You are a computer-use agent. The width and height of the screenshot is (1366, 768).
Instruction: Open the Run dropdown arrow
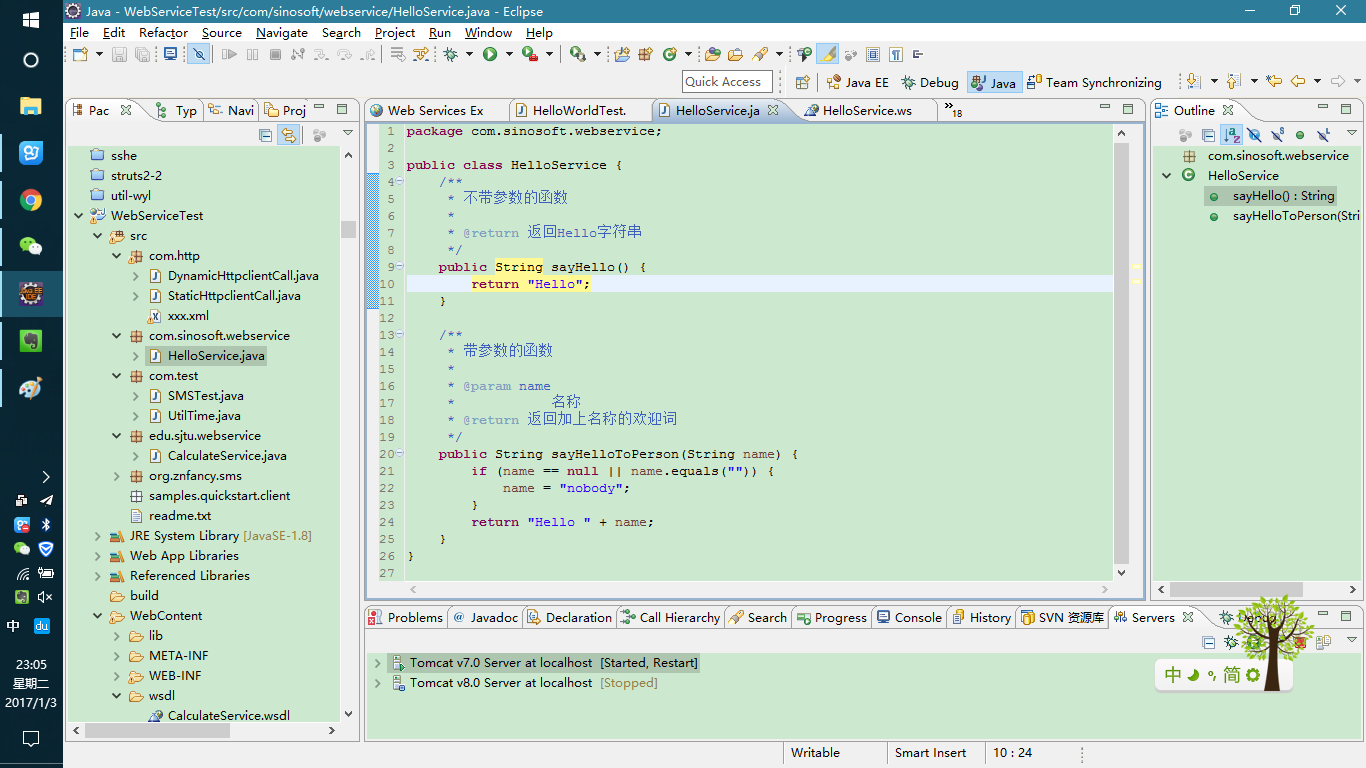click(x=509, y=54)
